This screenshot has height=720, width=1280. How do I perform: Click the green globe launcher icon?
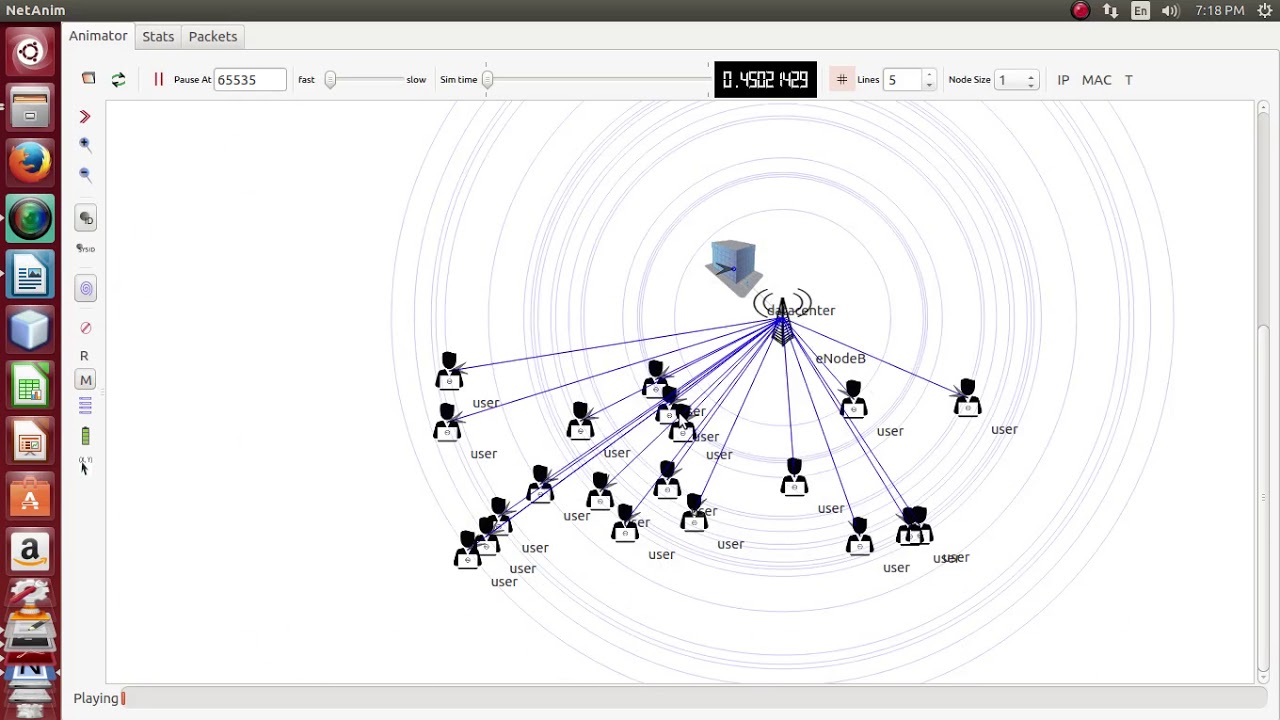[30, 218]
